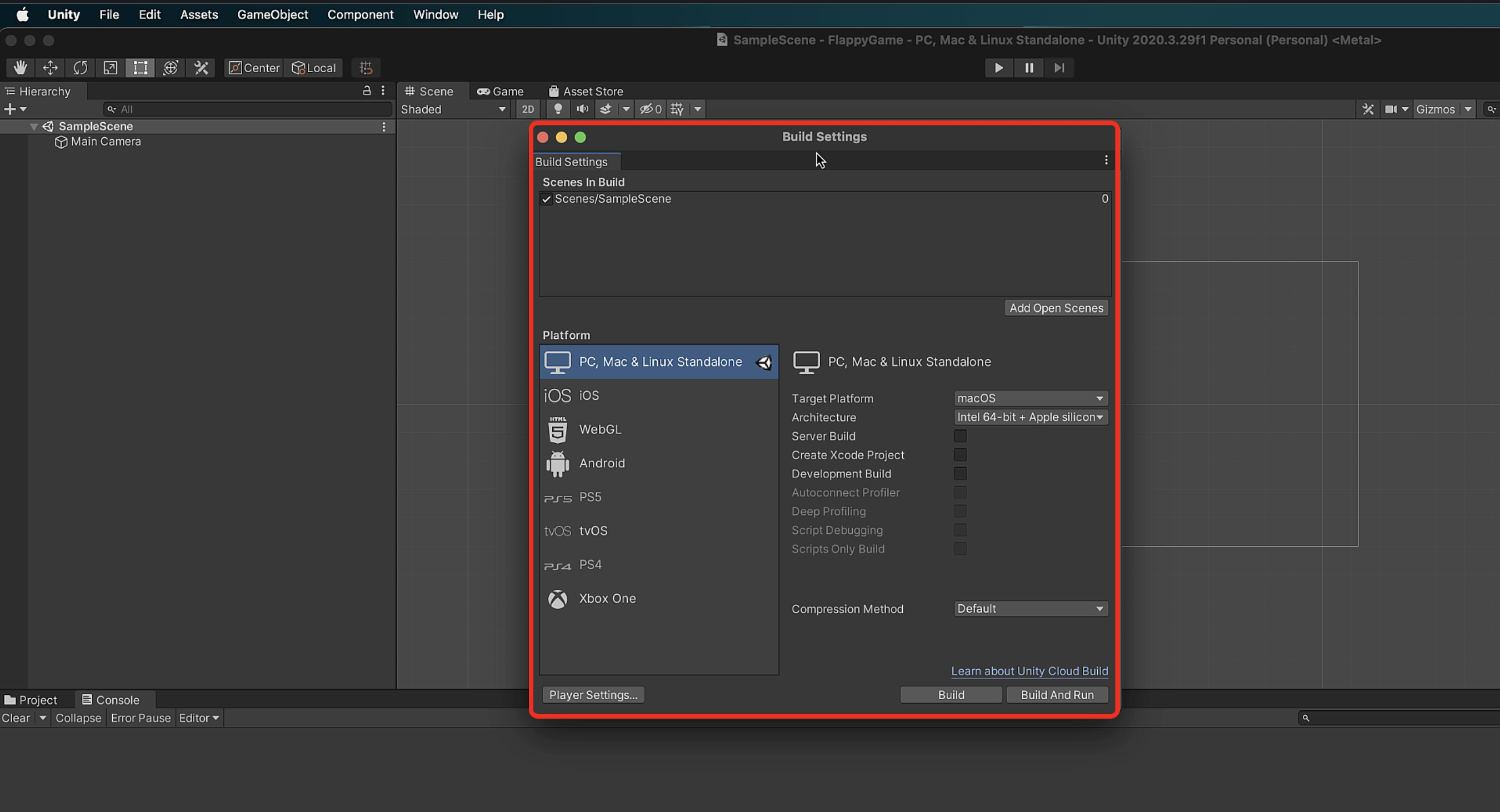Select Android platform
The height and width of the screenshot is (812, 1500).
659,464
